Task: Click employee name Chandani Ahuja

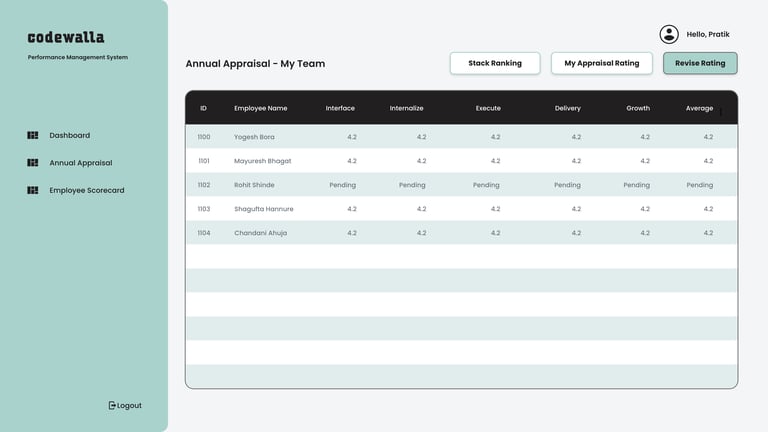Action: click(260, 233)
